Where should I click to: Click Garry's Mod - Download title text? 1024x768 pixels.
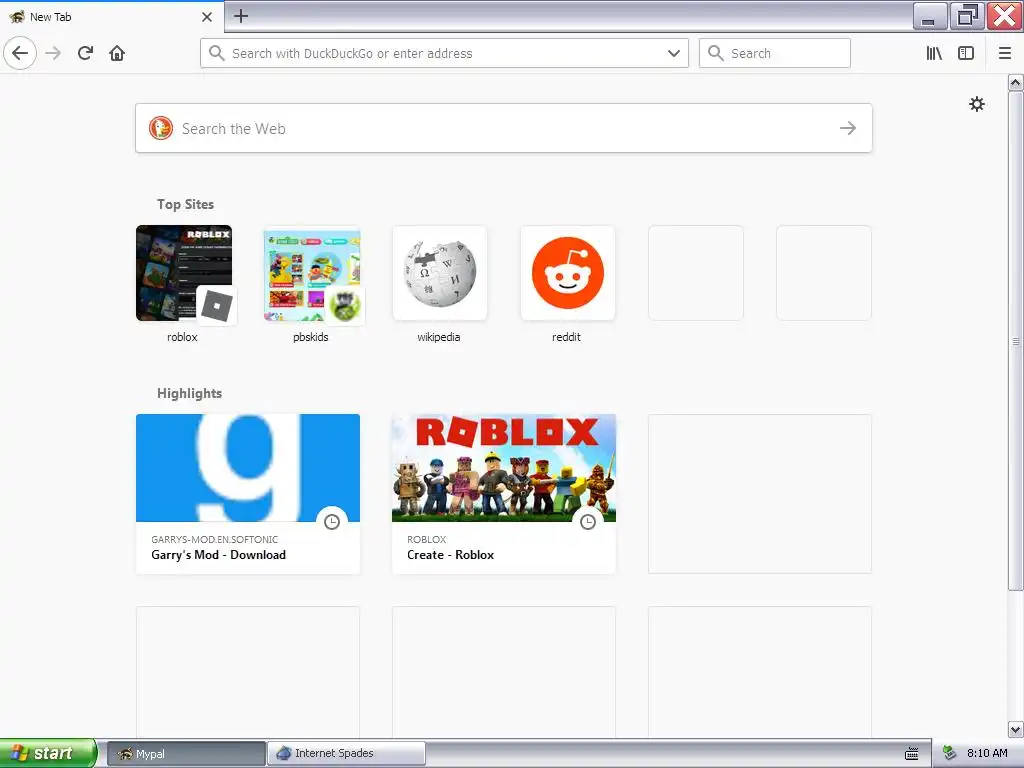(x=218, y=554)
